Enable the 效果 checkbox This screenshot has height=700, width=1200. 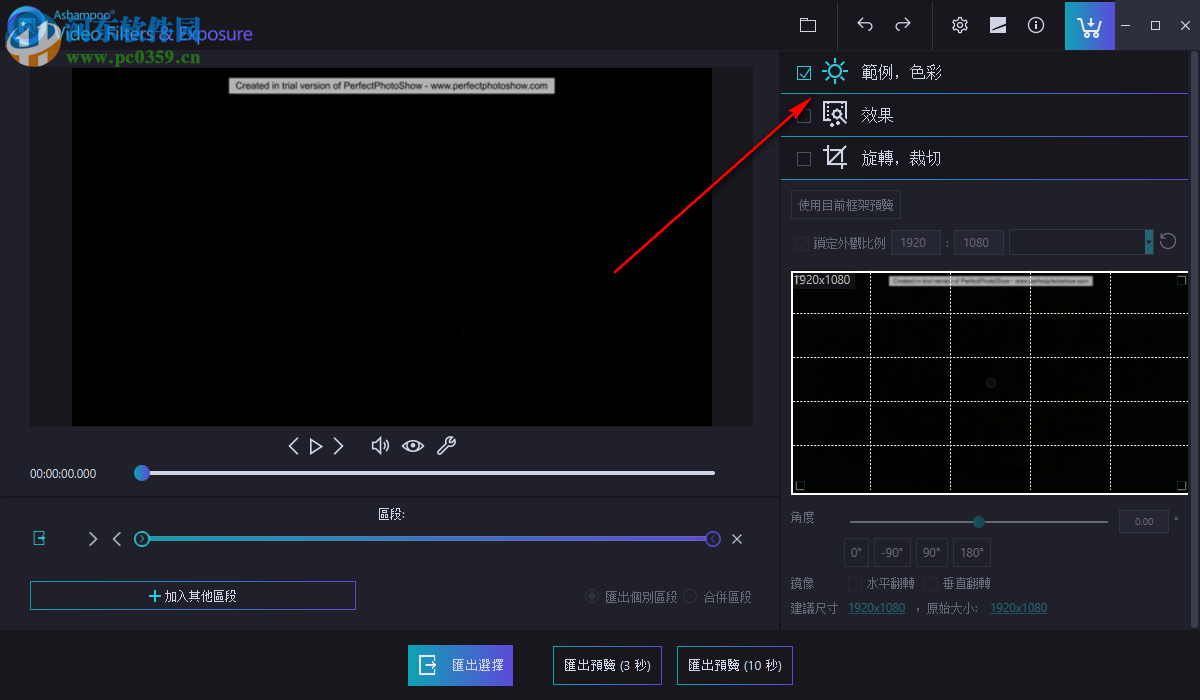click(x=803, y=114)
